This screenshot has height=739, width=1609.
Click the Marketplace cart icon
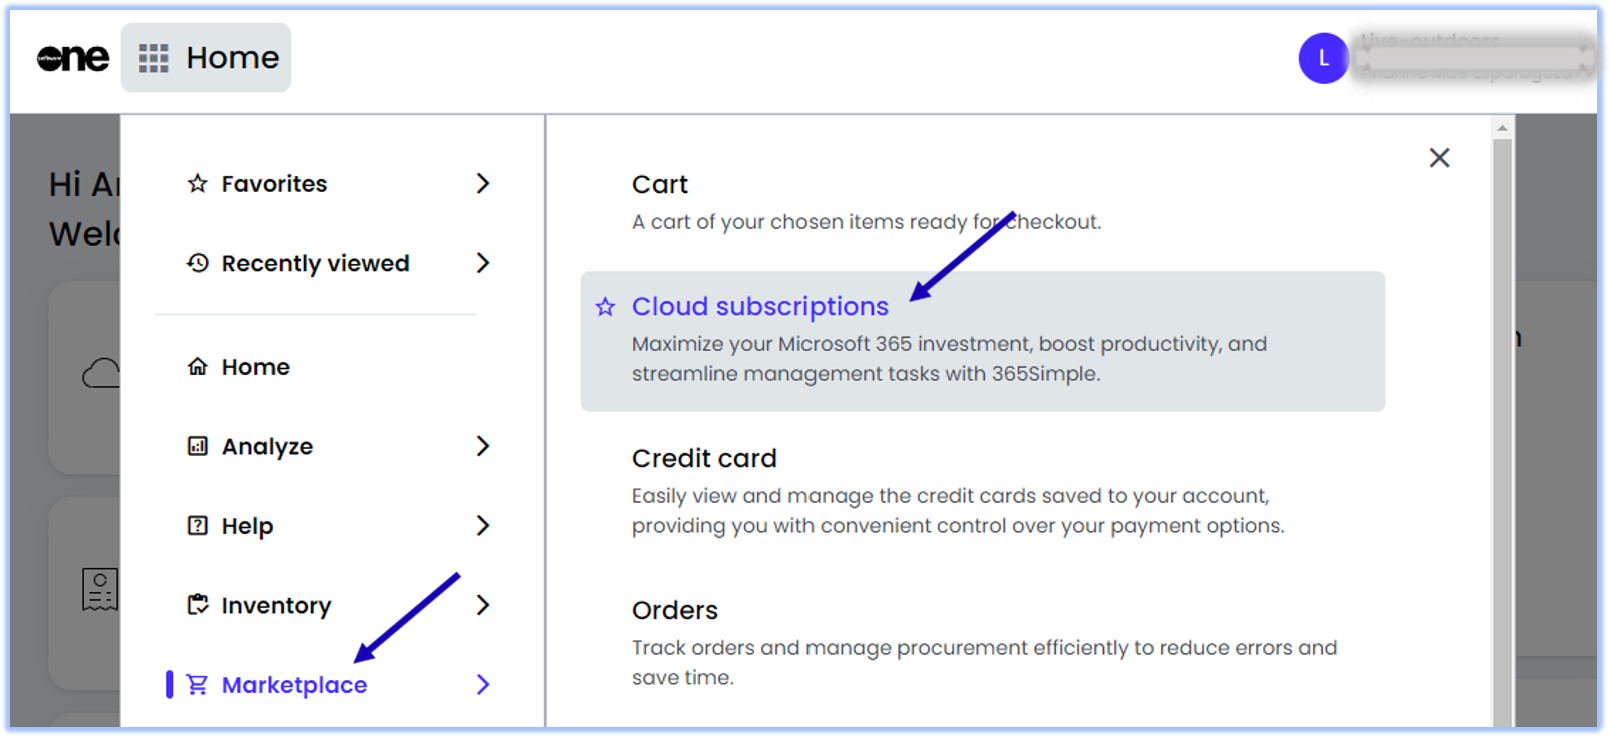[x=198, y=685]
